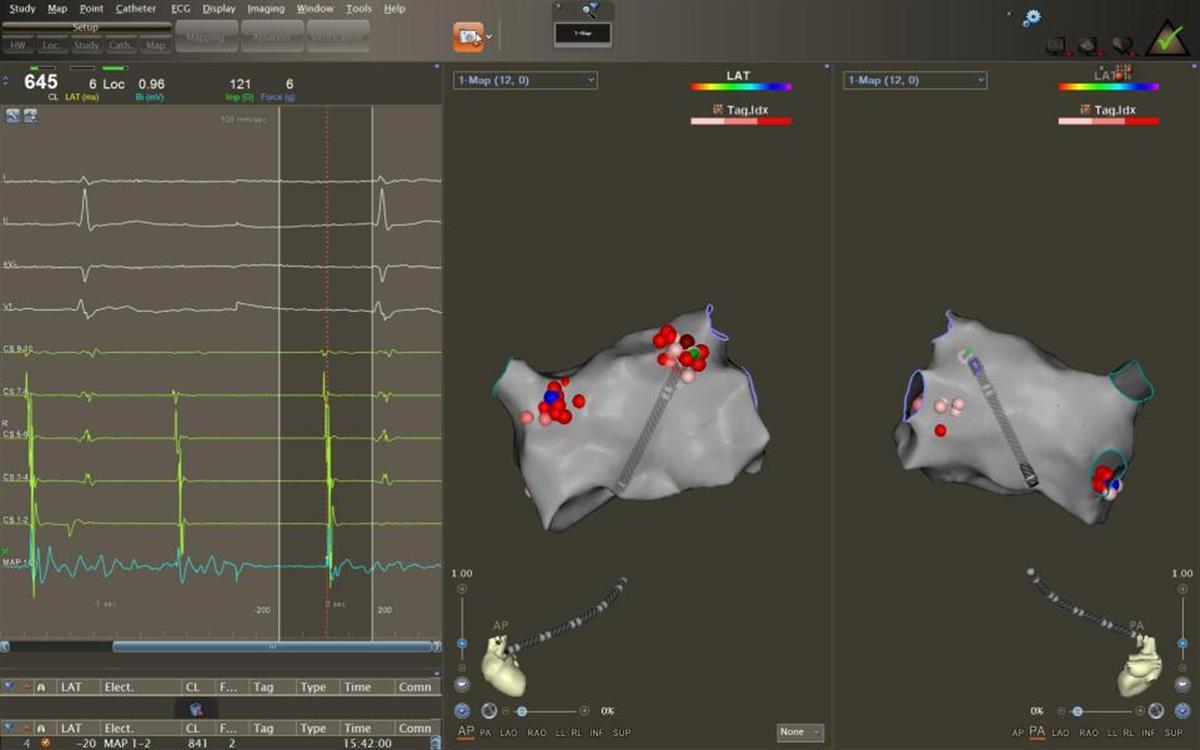The width and height of the screenshot is (1200, 750).
Task: Open the blue gear settings icon
Action: [1031, 17]
